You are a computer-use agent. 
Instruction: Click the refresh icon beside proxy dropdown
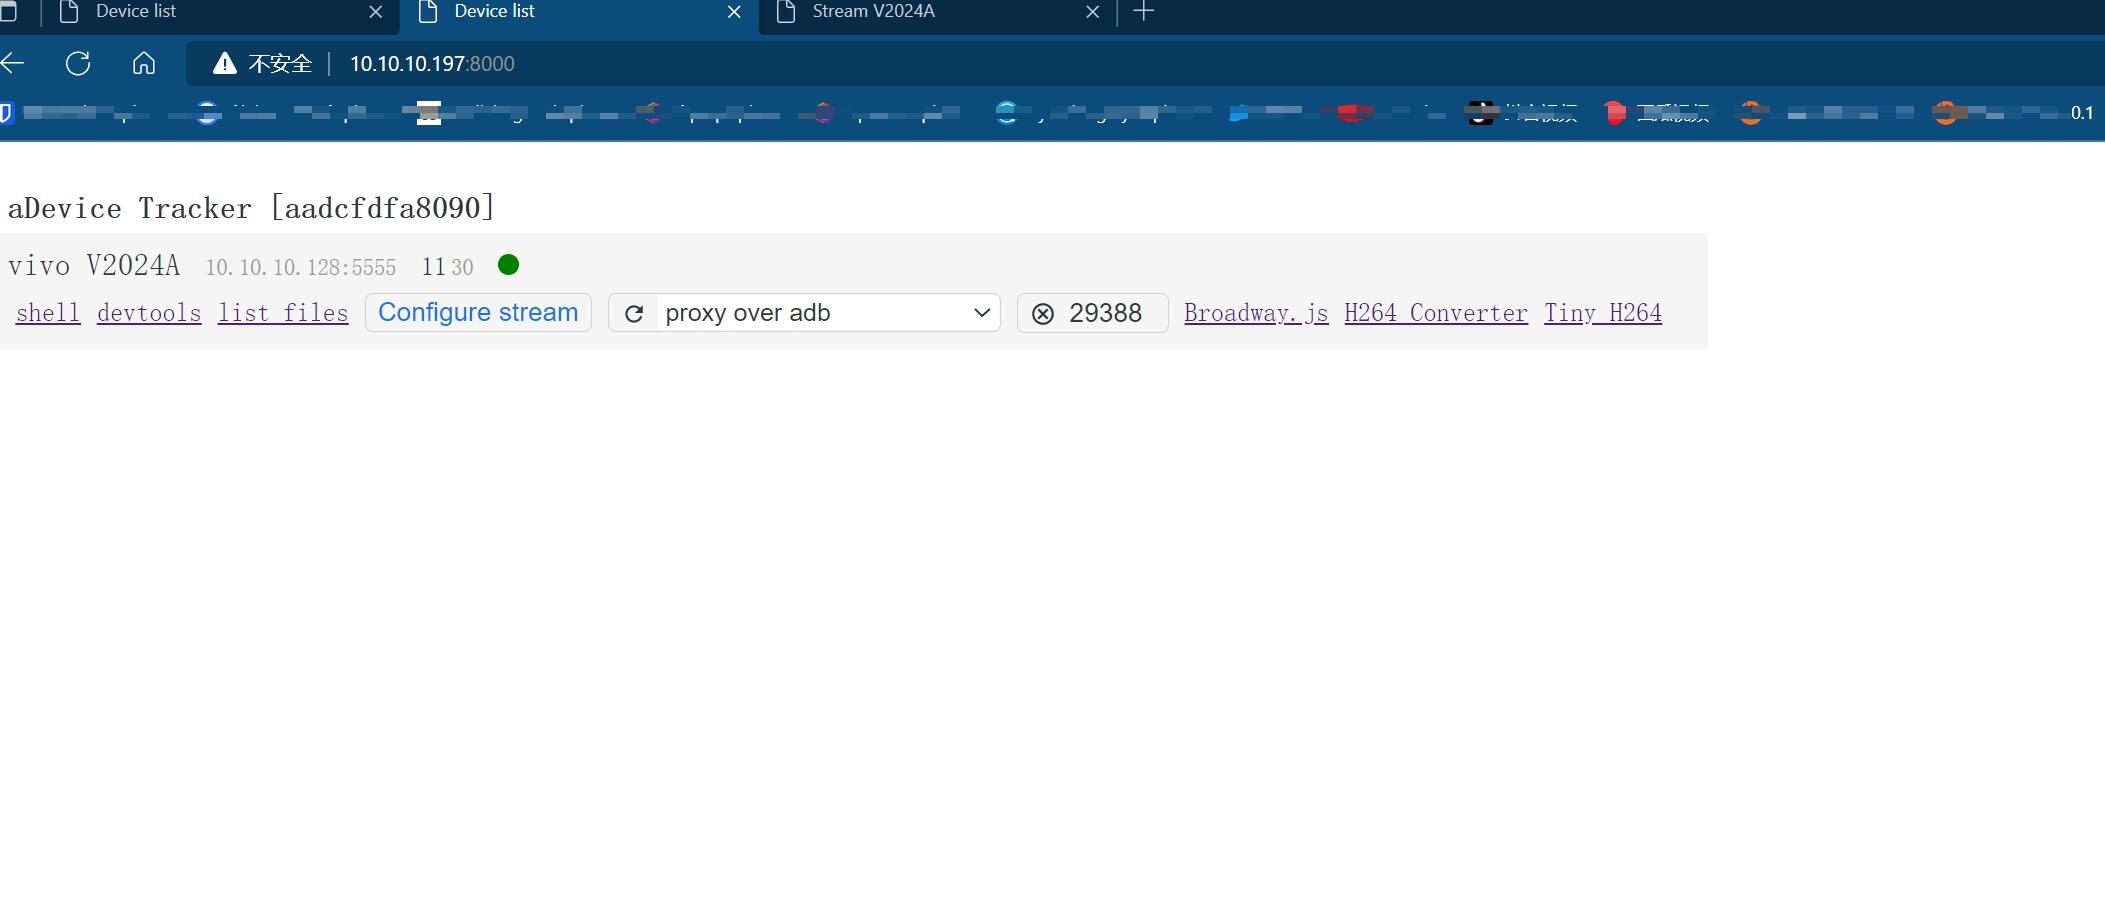tap(634, 314)
